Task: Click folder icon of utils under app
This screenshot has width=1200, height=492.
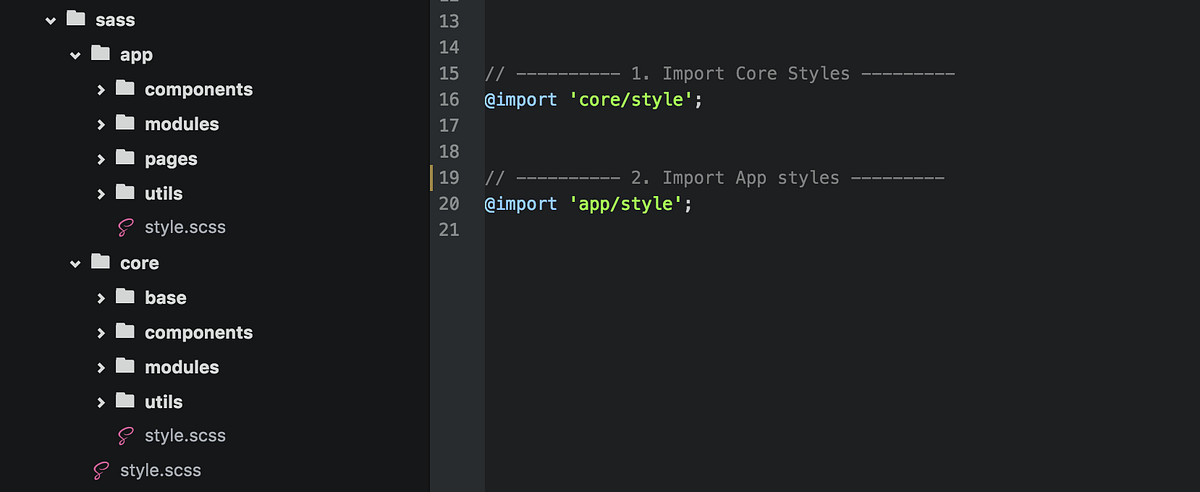Action: 125,192
